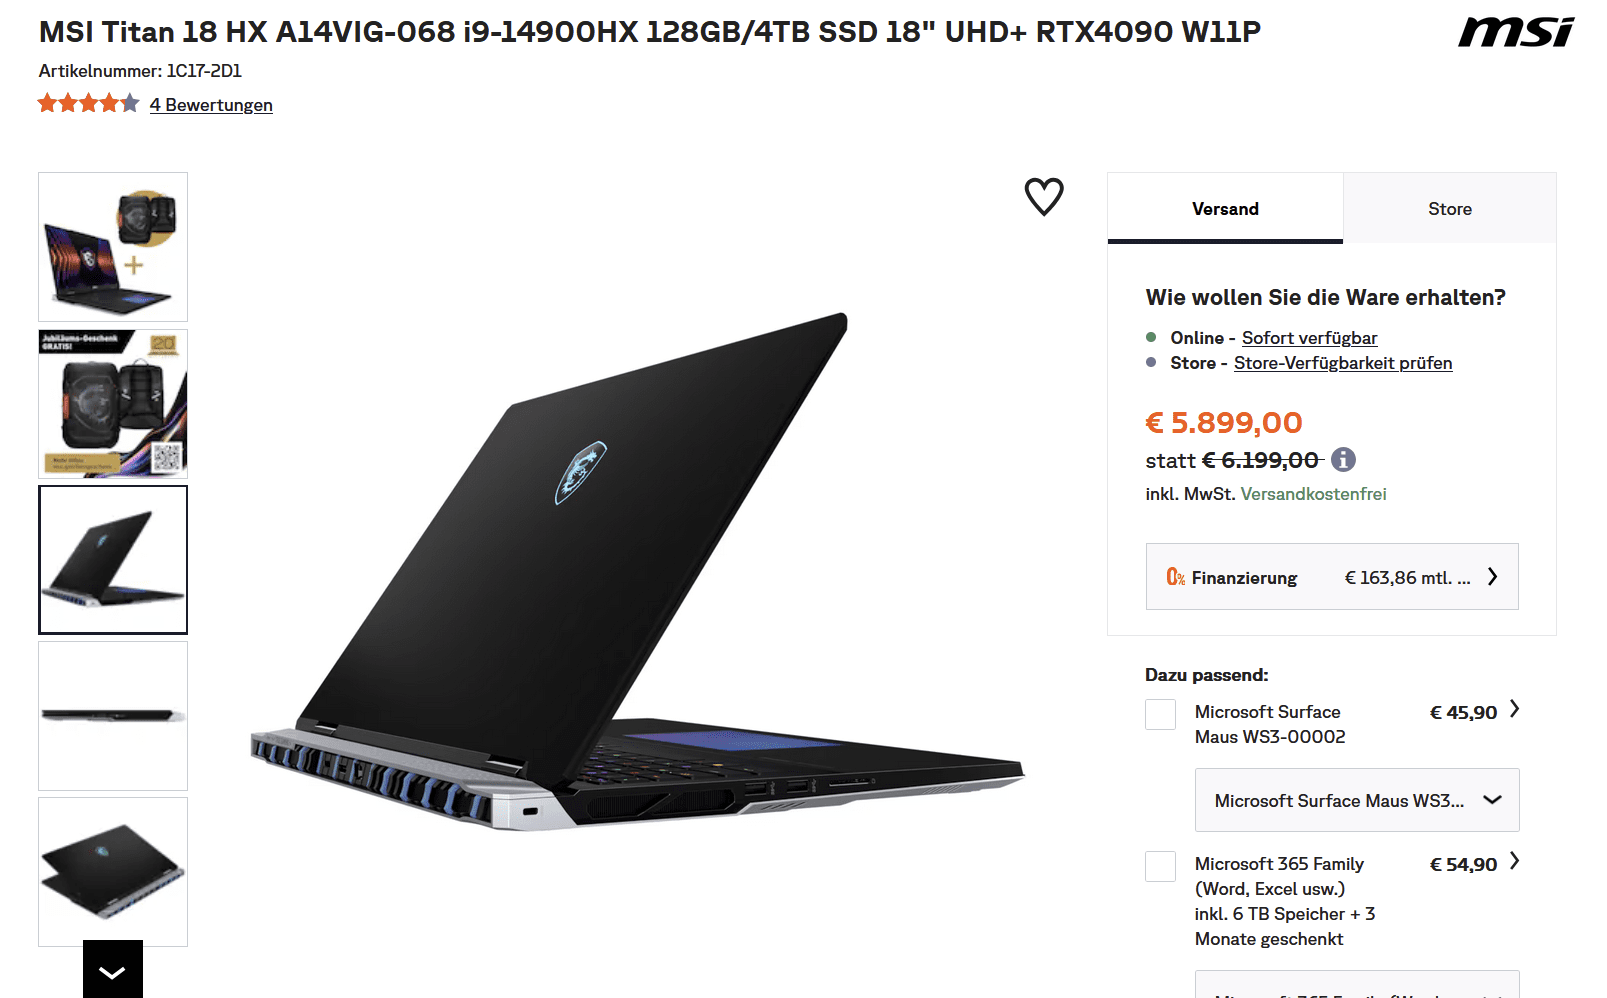Click the Sofort verfügbar link
The width and height of the screenshot is (1607, 998).
(1309, 338)
